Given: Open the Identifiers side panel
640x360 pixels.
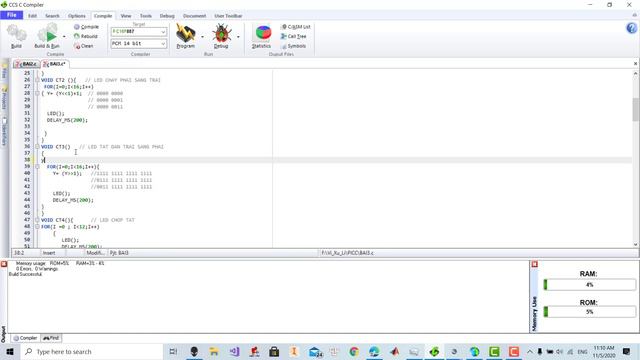Looking at the screenshot, I should tap(4, 131).
